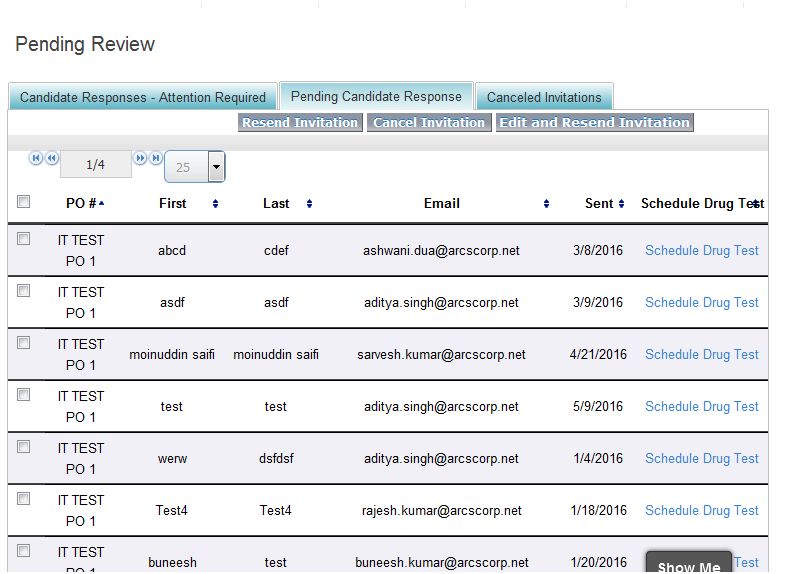The width and height of the screenshot is (801, 574).
Task: Go to first page of results
Action: click(x=36, y=158)
